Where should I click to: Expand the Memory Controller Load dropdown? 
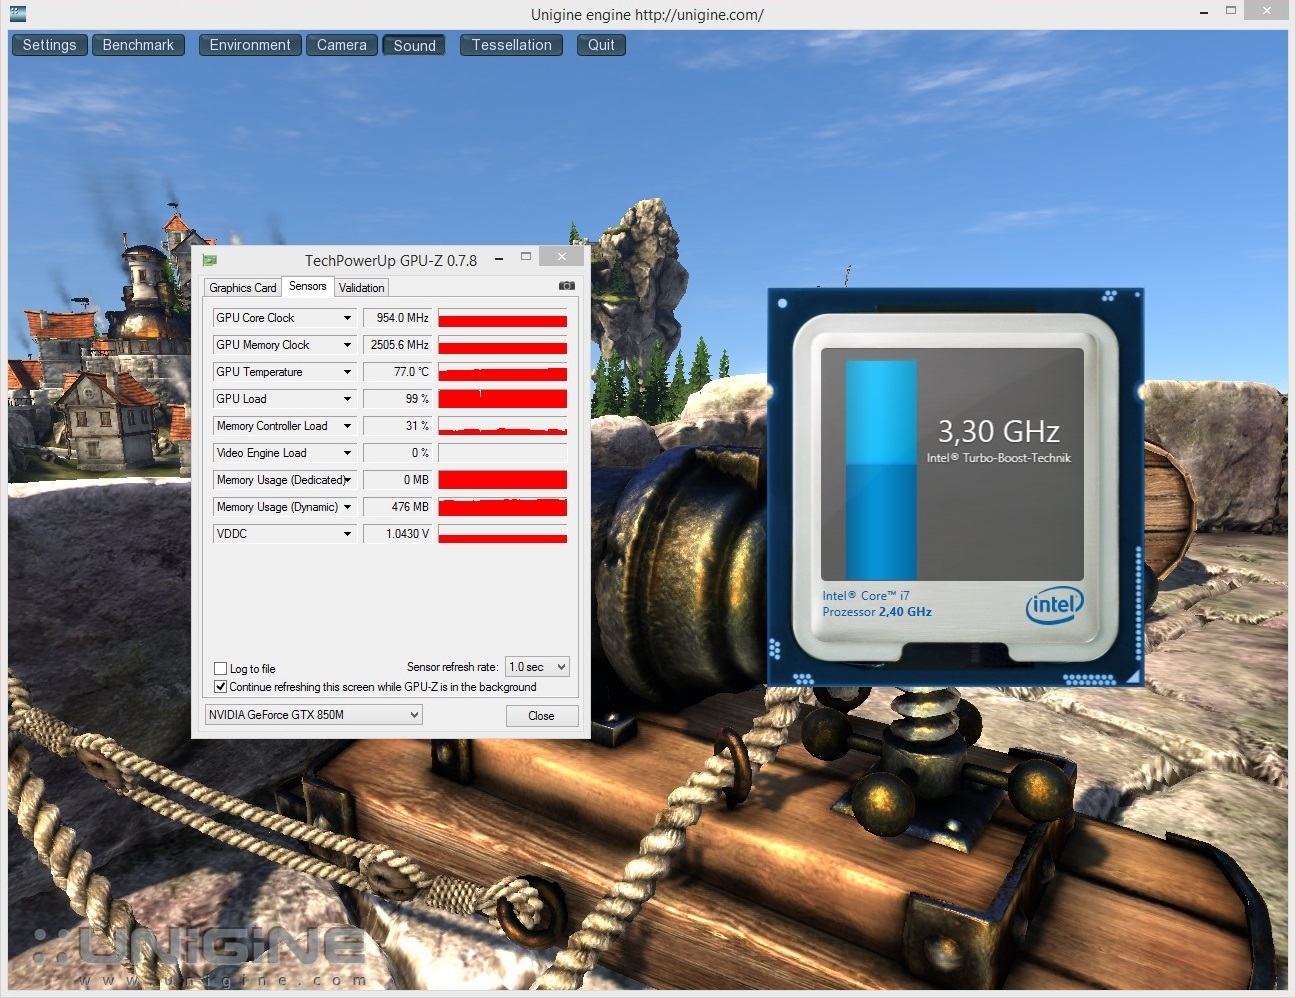click(x=347, y=426)
